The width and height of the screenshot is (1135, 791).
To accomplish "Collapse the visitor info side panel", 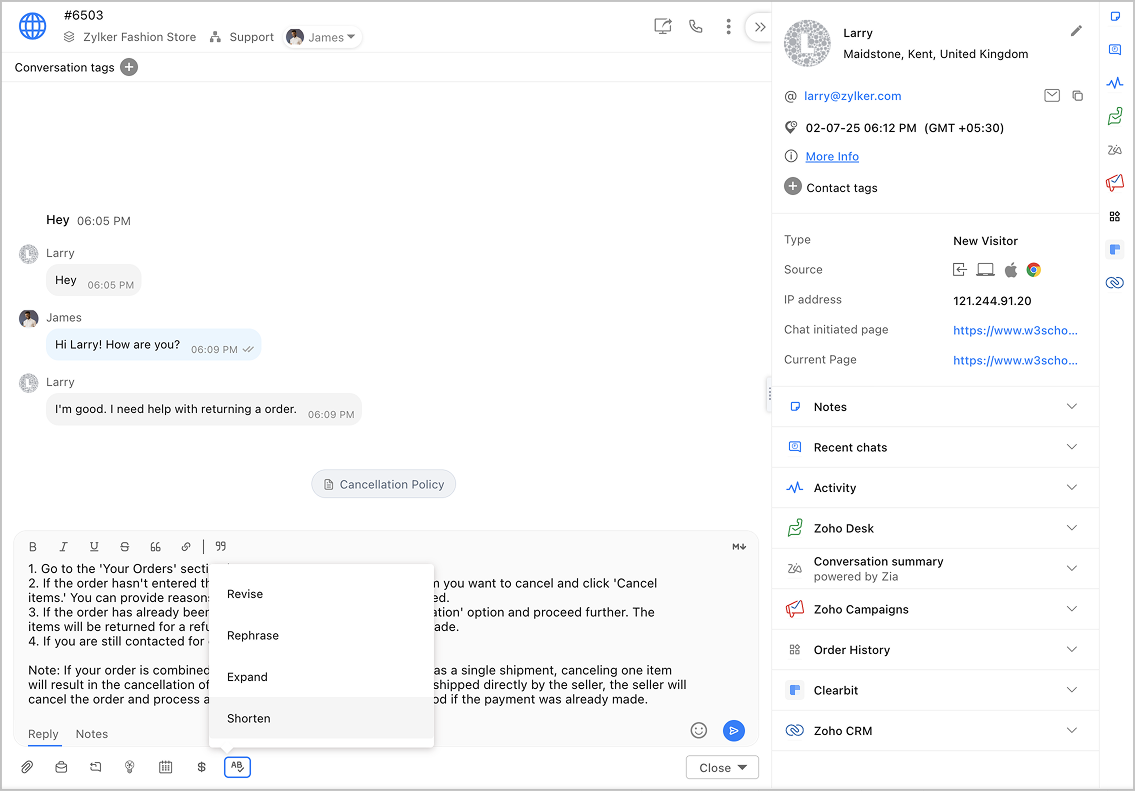I will 759,28.
